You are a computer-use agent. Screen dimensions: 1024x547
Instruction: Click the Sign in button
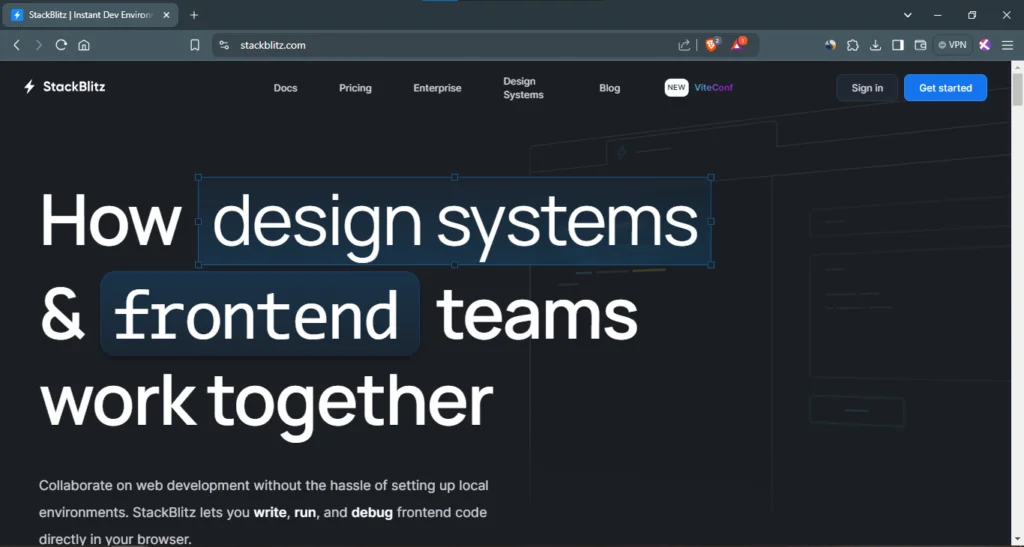point(867,87)
